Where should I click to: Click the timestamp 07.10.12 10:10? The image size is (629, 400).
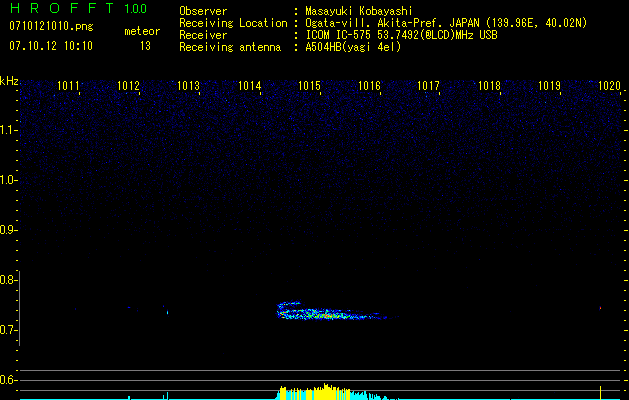(x=51, y=46)
